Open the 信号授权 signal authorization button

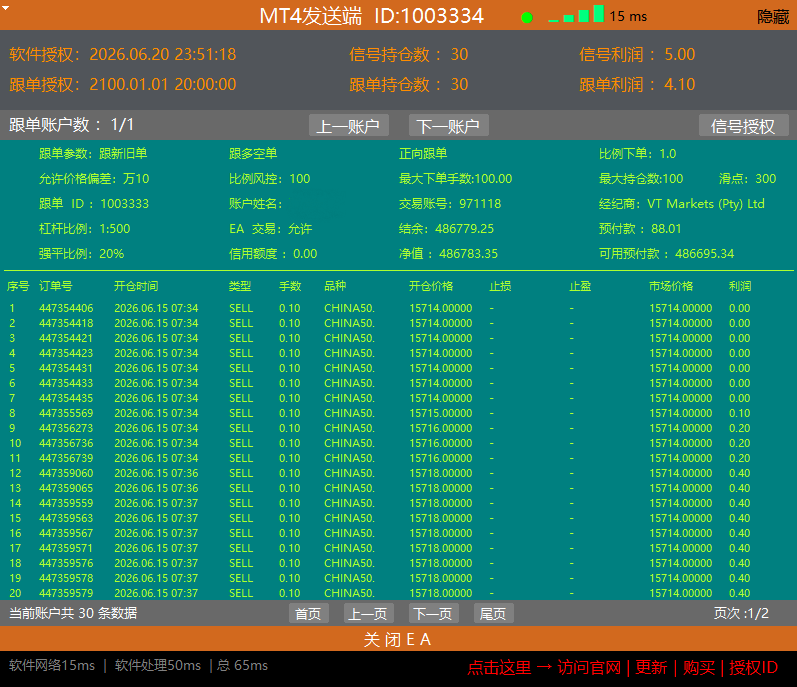coord(743,126)
